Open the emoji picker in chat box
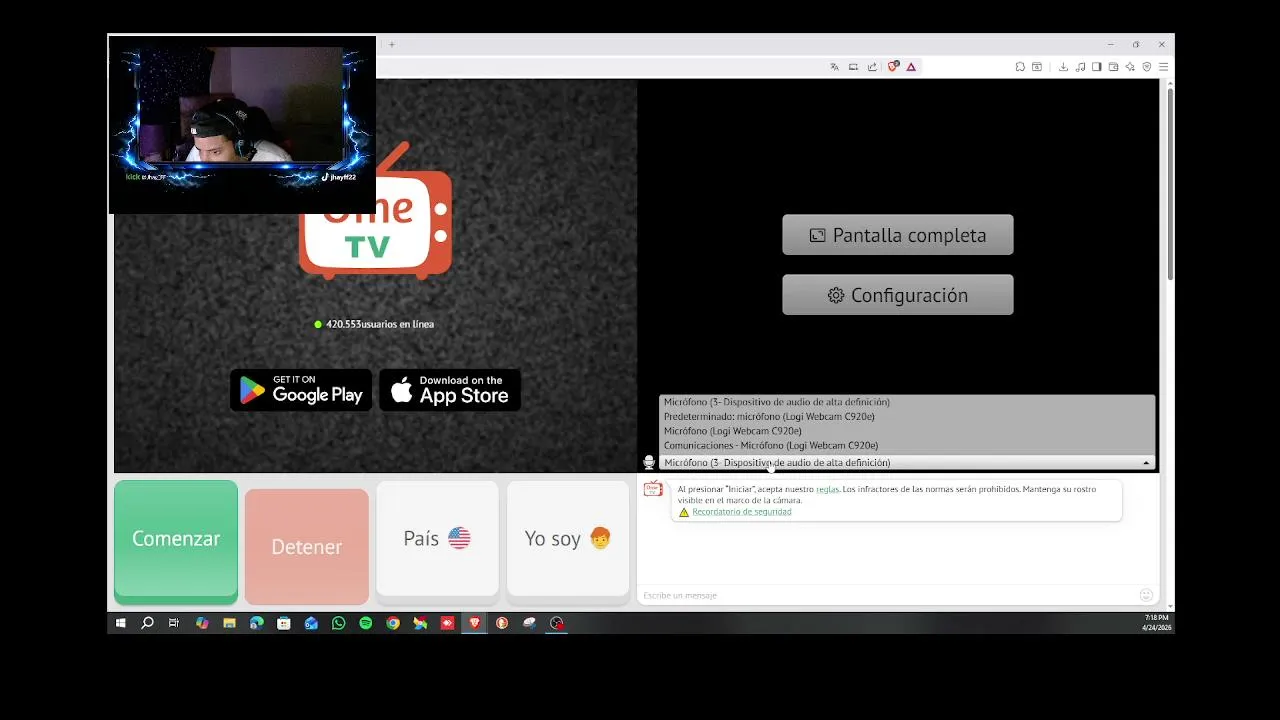This screenshot has height=720, width=1280. click(x=1146, y=595)
